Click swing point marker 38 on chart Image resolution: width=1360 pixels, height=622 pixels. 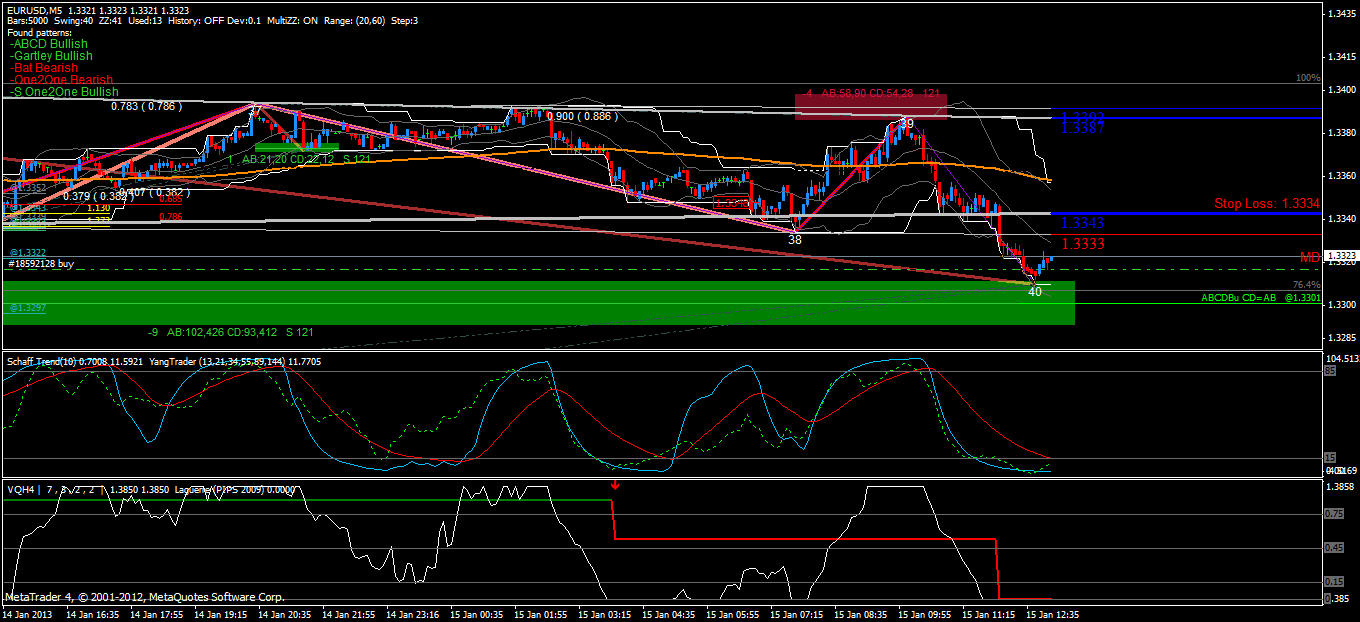click(795, 240)
